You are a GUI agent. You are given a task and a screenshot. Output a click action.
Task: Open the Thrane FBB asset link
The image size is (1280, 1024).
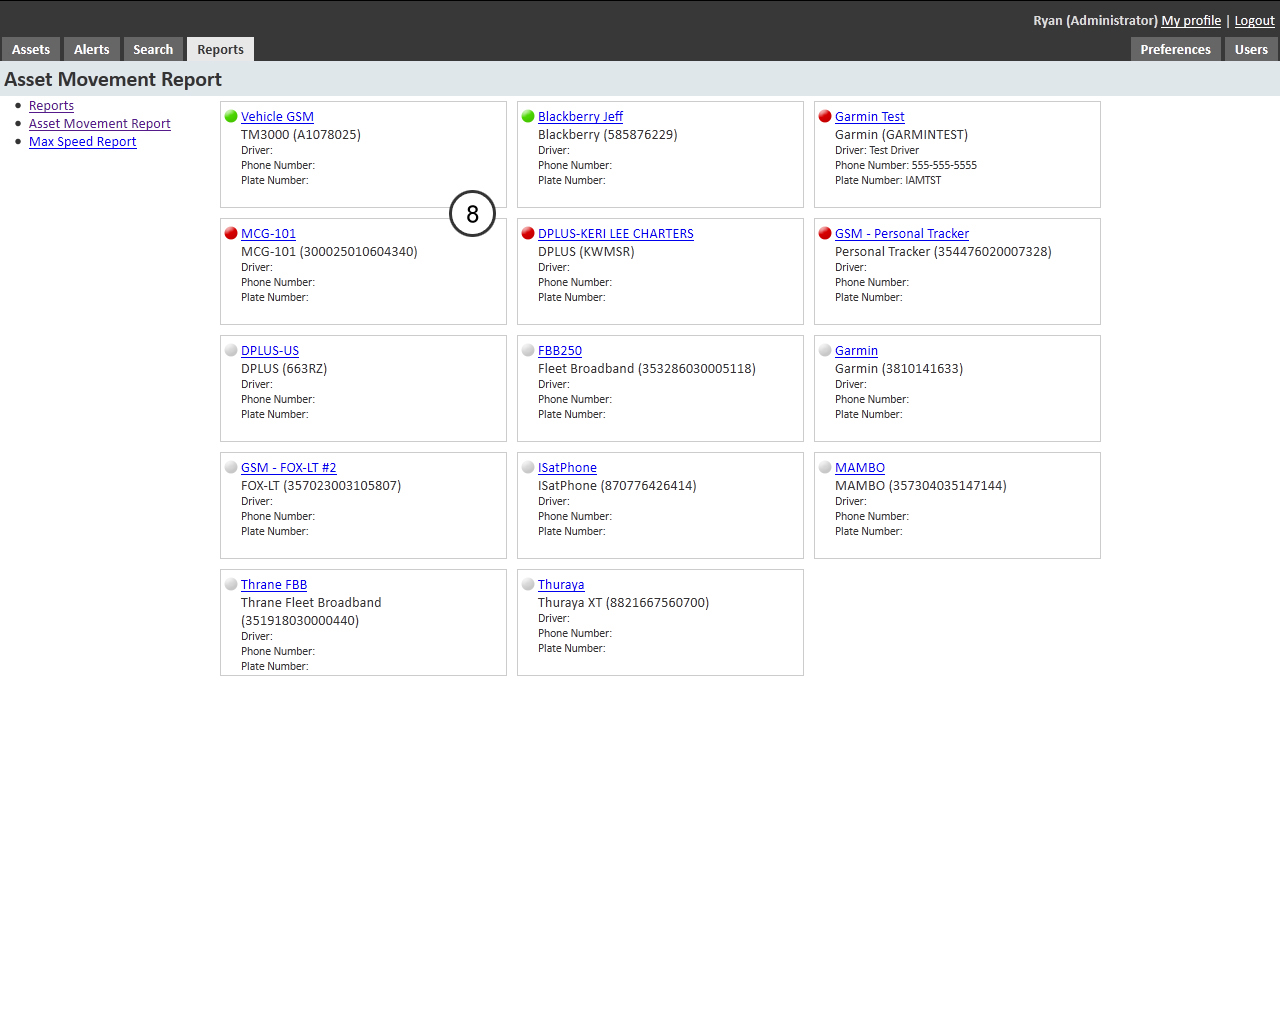point(274,585)
